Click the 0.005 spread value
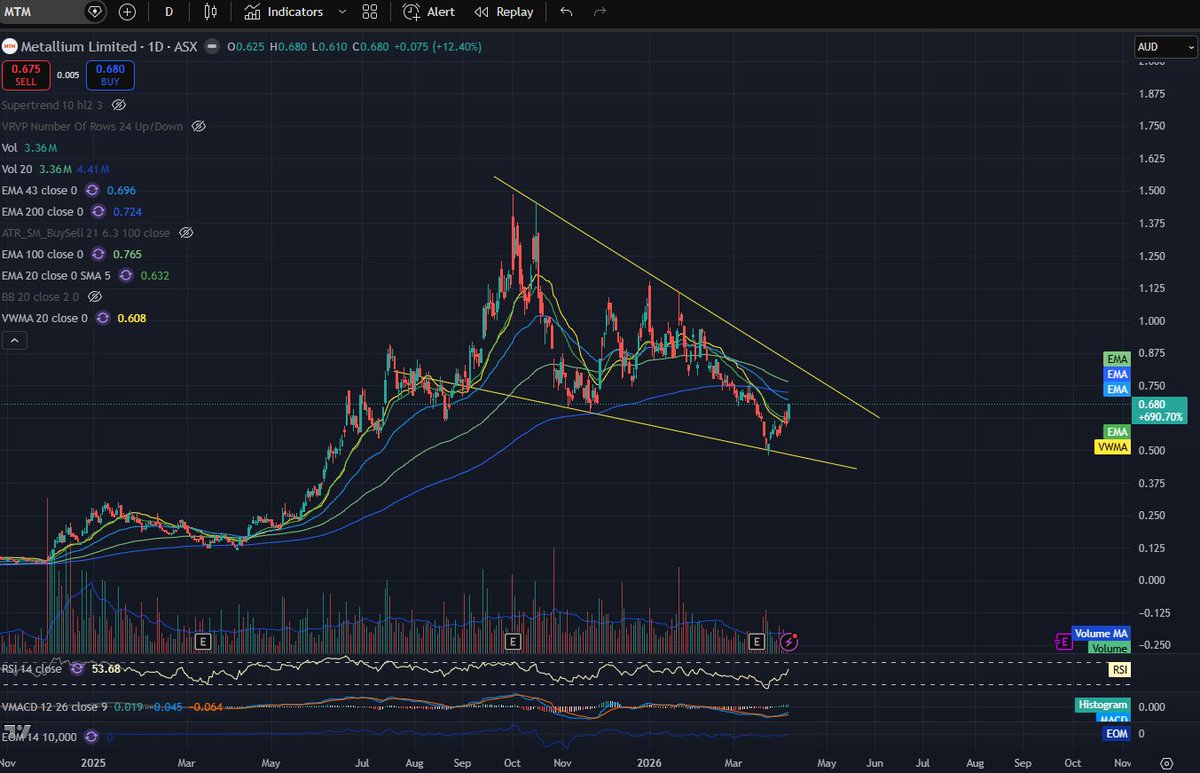Viewport: 1200px width, 773px height. (x=68, y=75)
